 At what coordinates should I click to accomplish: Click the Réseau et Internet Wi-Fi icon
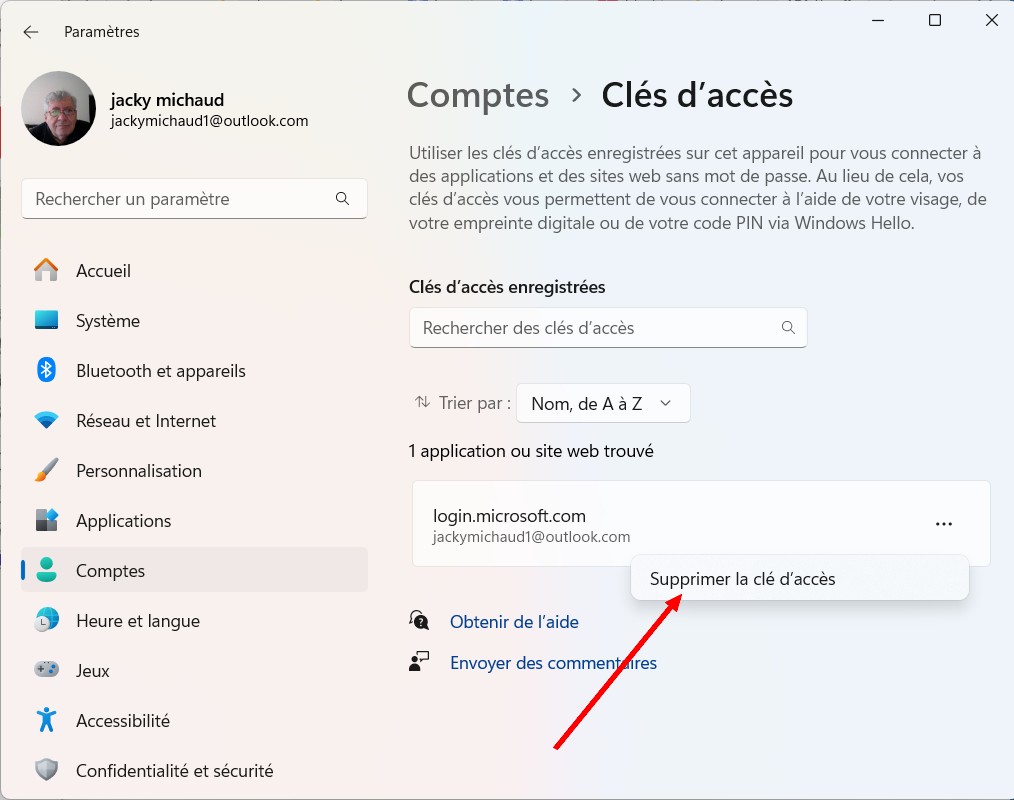[46, 421]
